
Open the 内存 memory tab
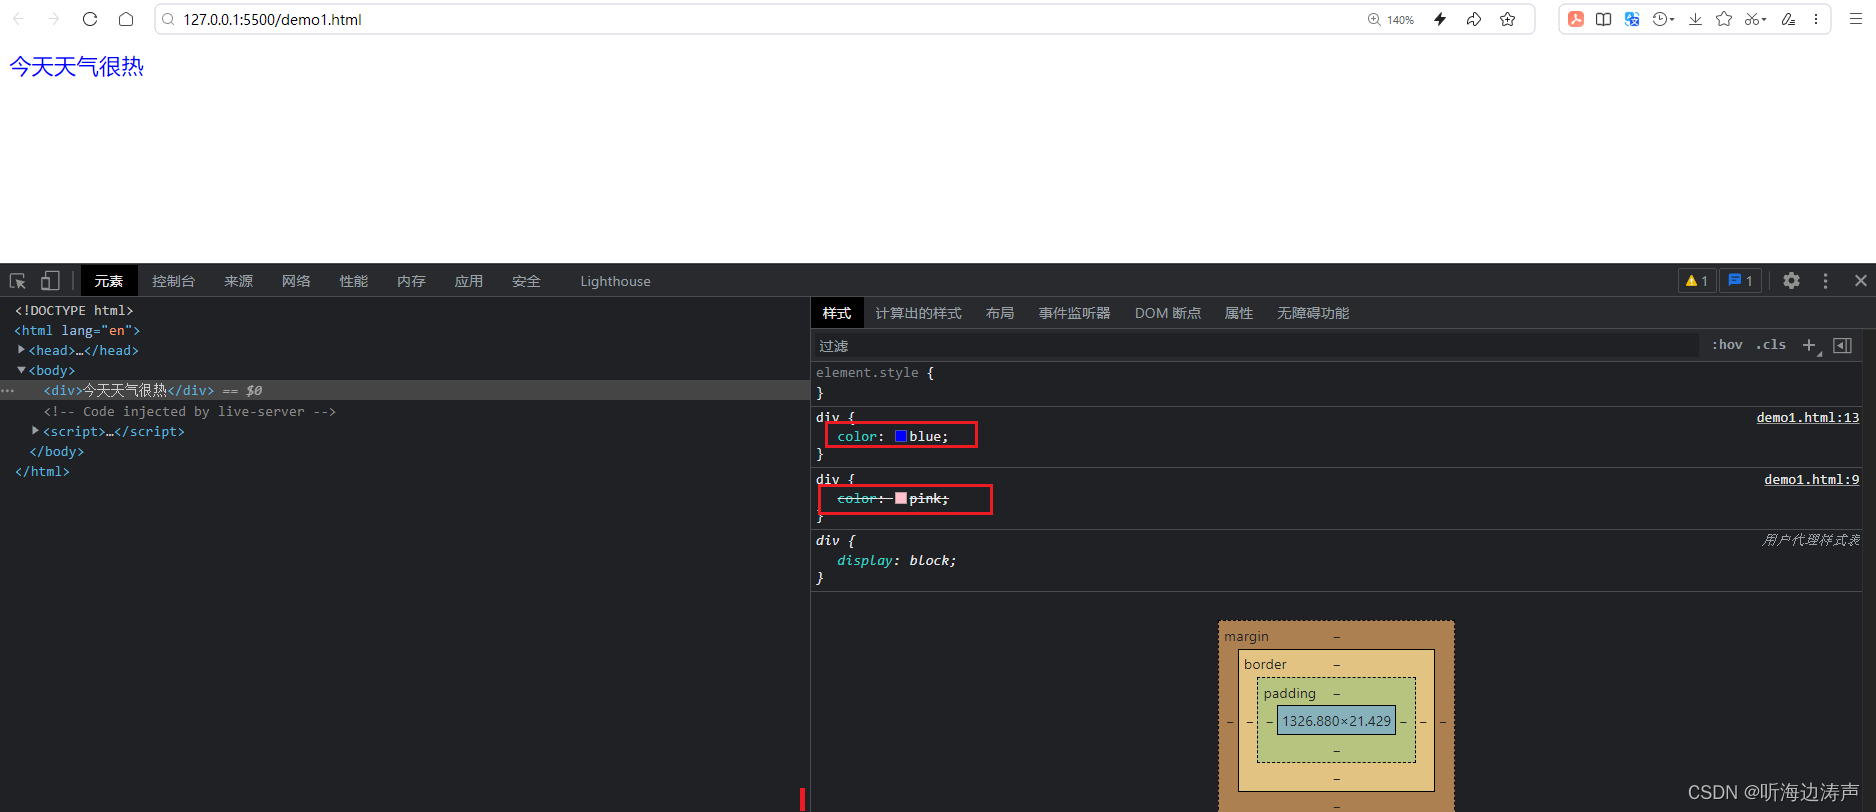411,281
